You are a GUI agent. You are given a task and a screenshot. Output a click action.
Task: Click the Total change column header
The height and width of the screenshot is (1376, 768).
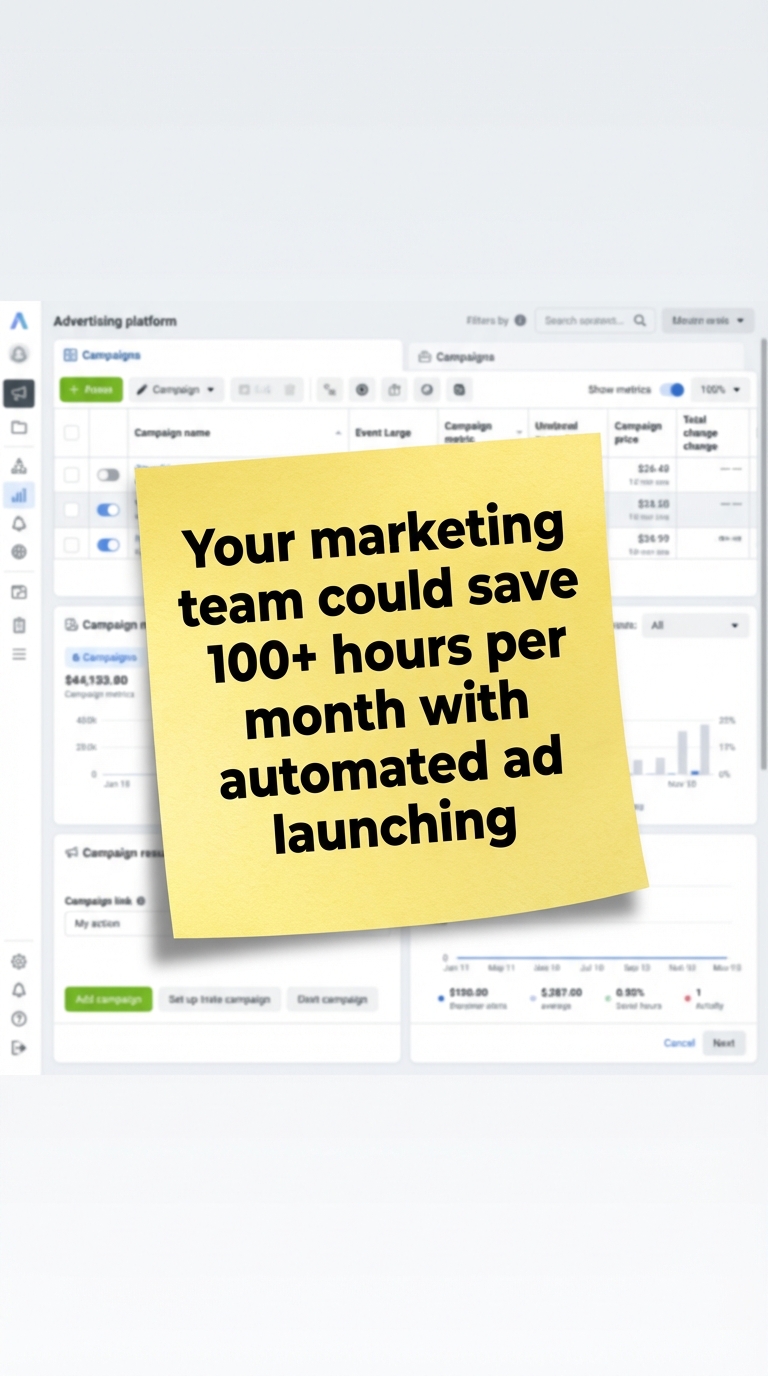click(x=700, y=432)
